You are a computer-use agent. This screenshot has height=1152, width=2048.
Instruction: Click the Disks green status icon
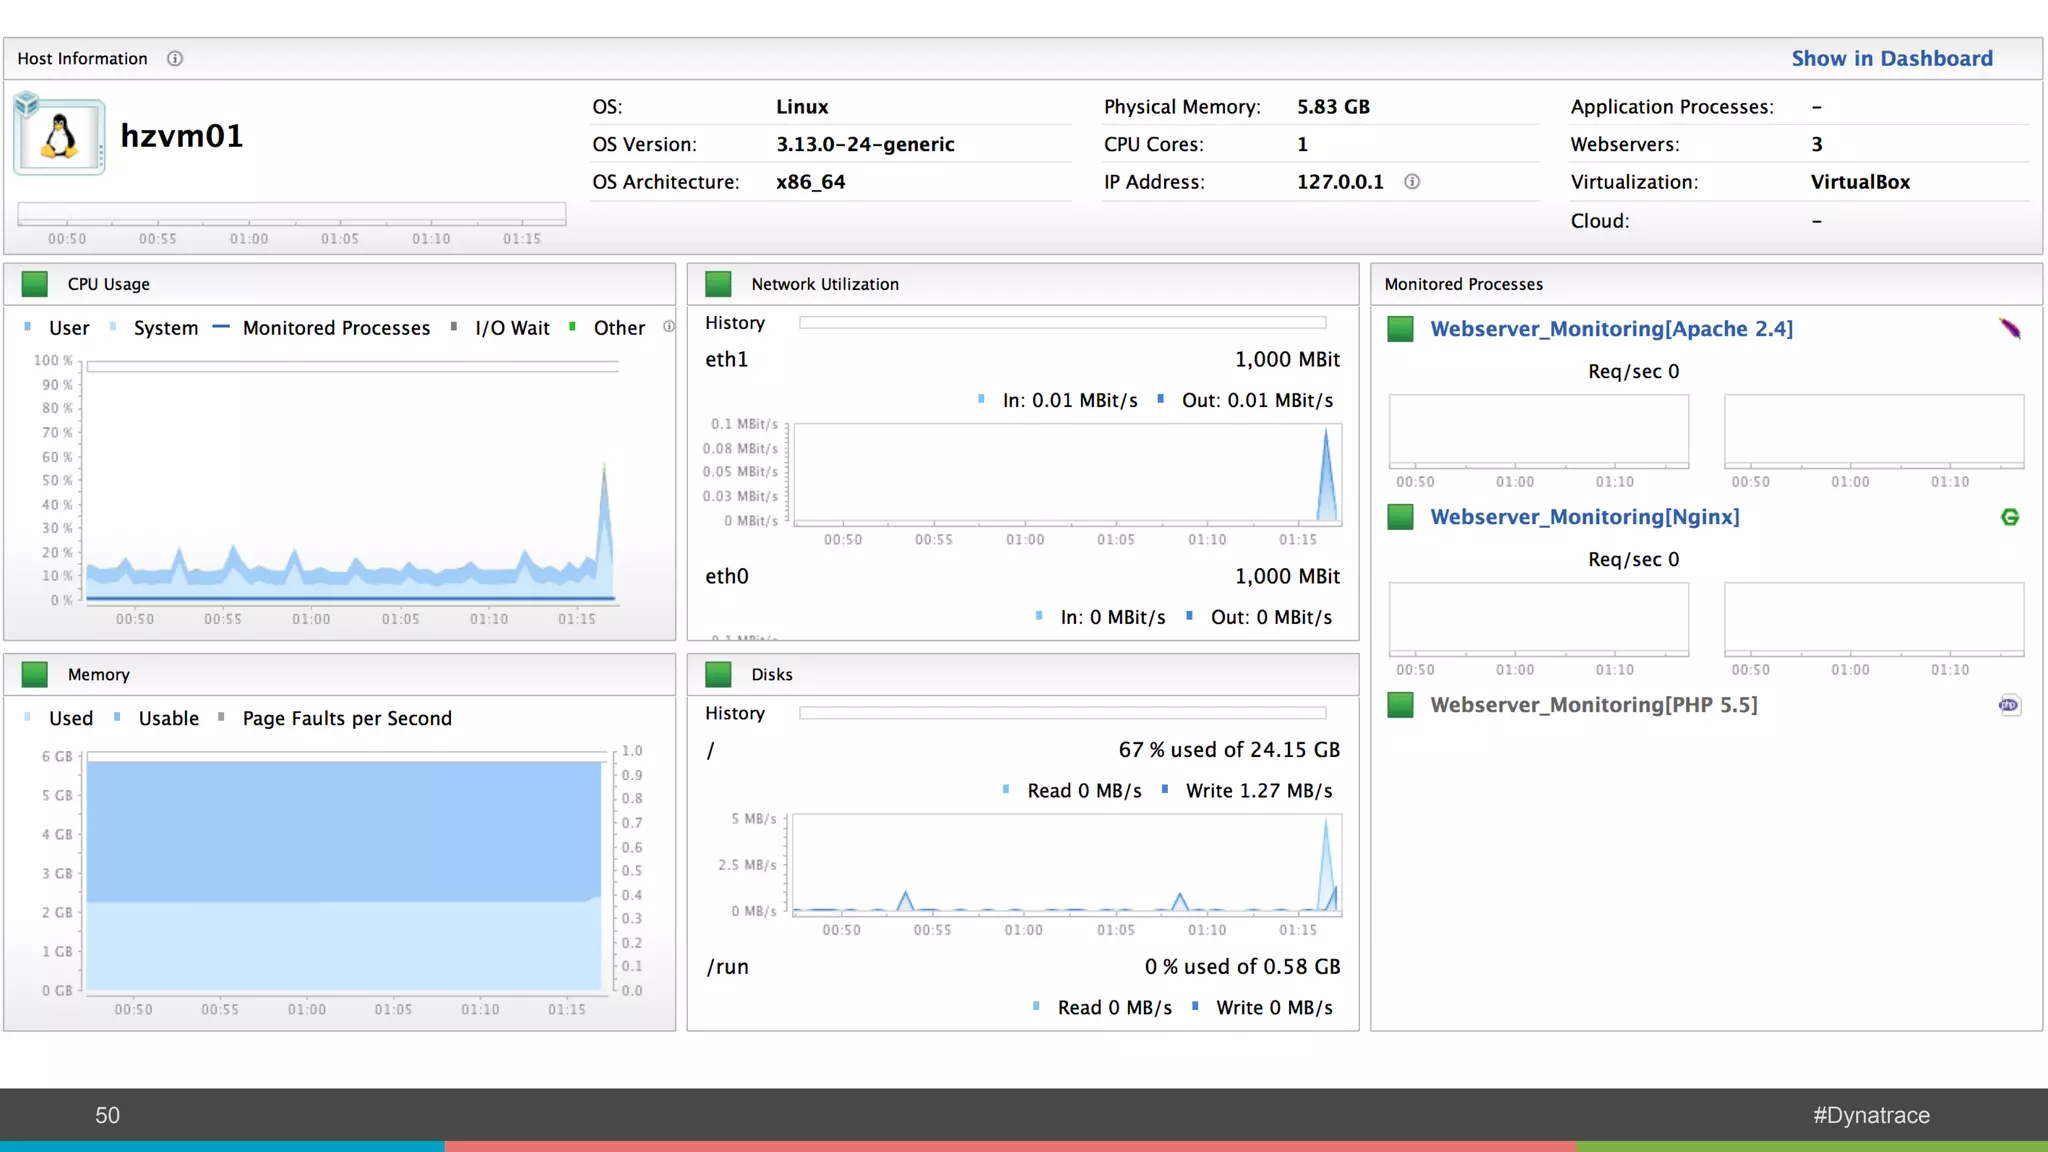[718, 675]
